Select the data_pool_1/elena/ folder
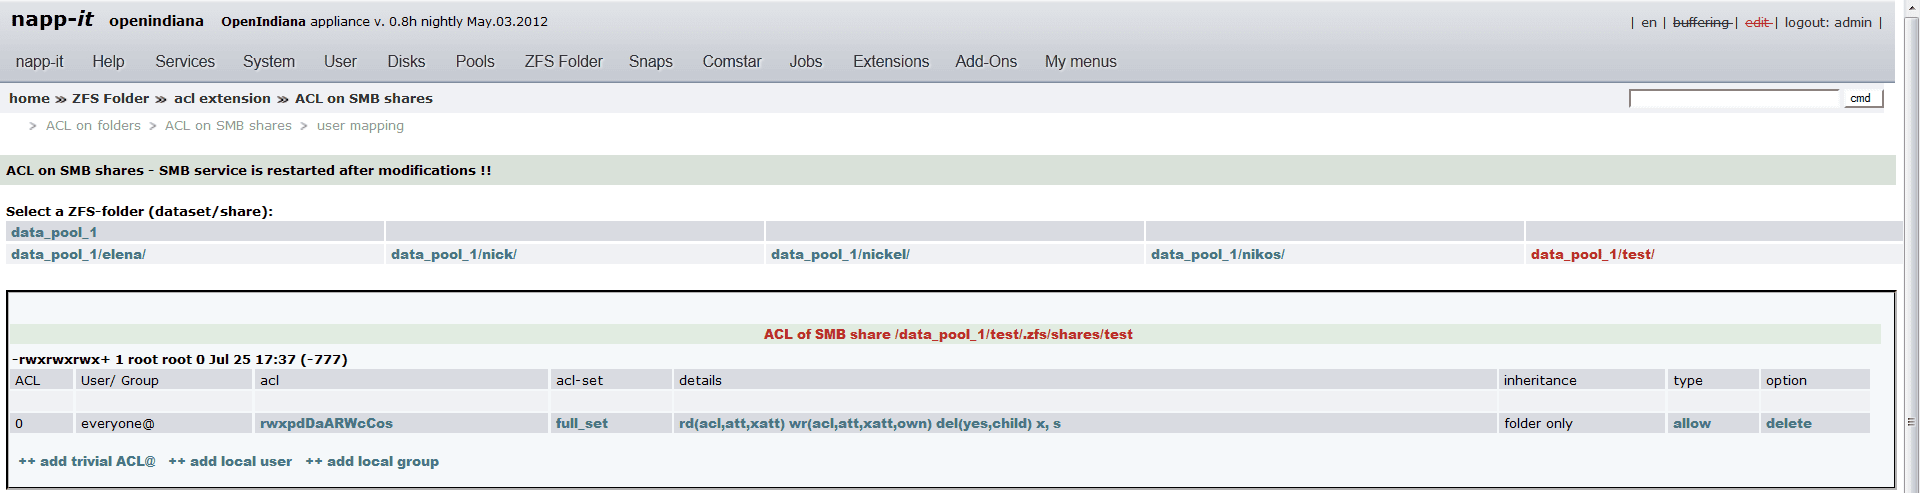Viewport: 1920px width, 493px height. click(x=79, y=255)
